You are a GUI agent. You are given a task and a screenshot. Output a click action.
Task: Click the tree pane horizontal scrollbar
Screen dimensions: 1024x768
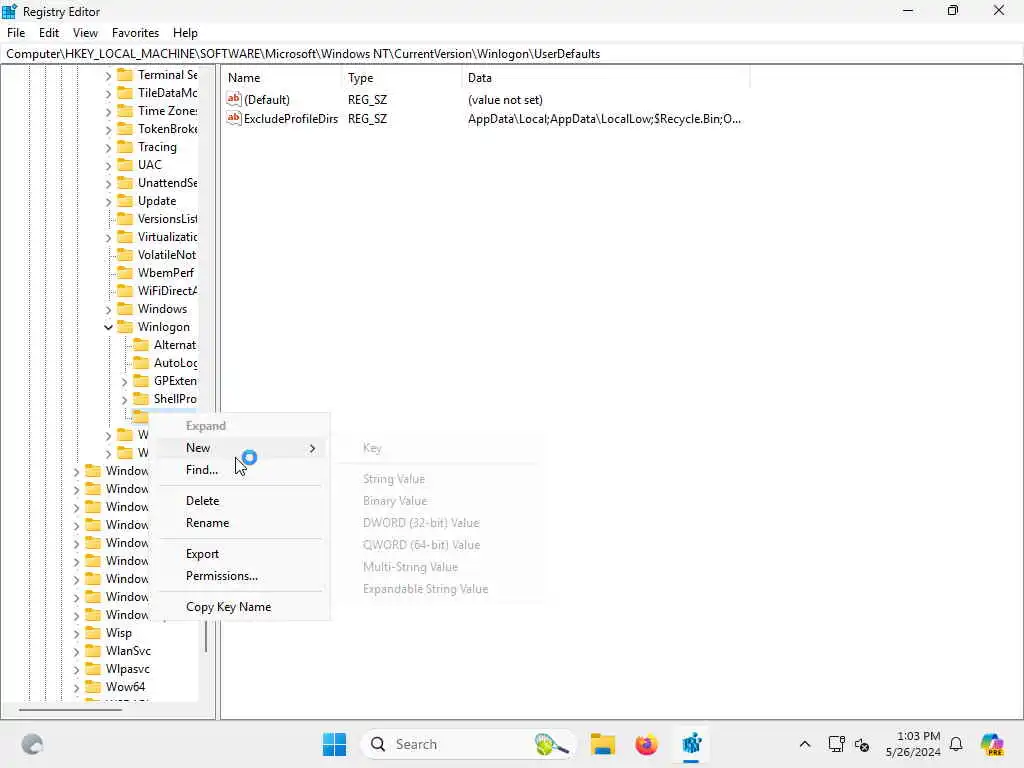click(70, 709)
